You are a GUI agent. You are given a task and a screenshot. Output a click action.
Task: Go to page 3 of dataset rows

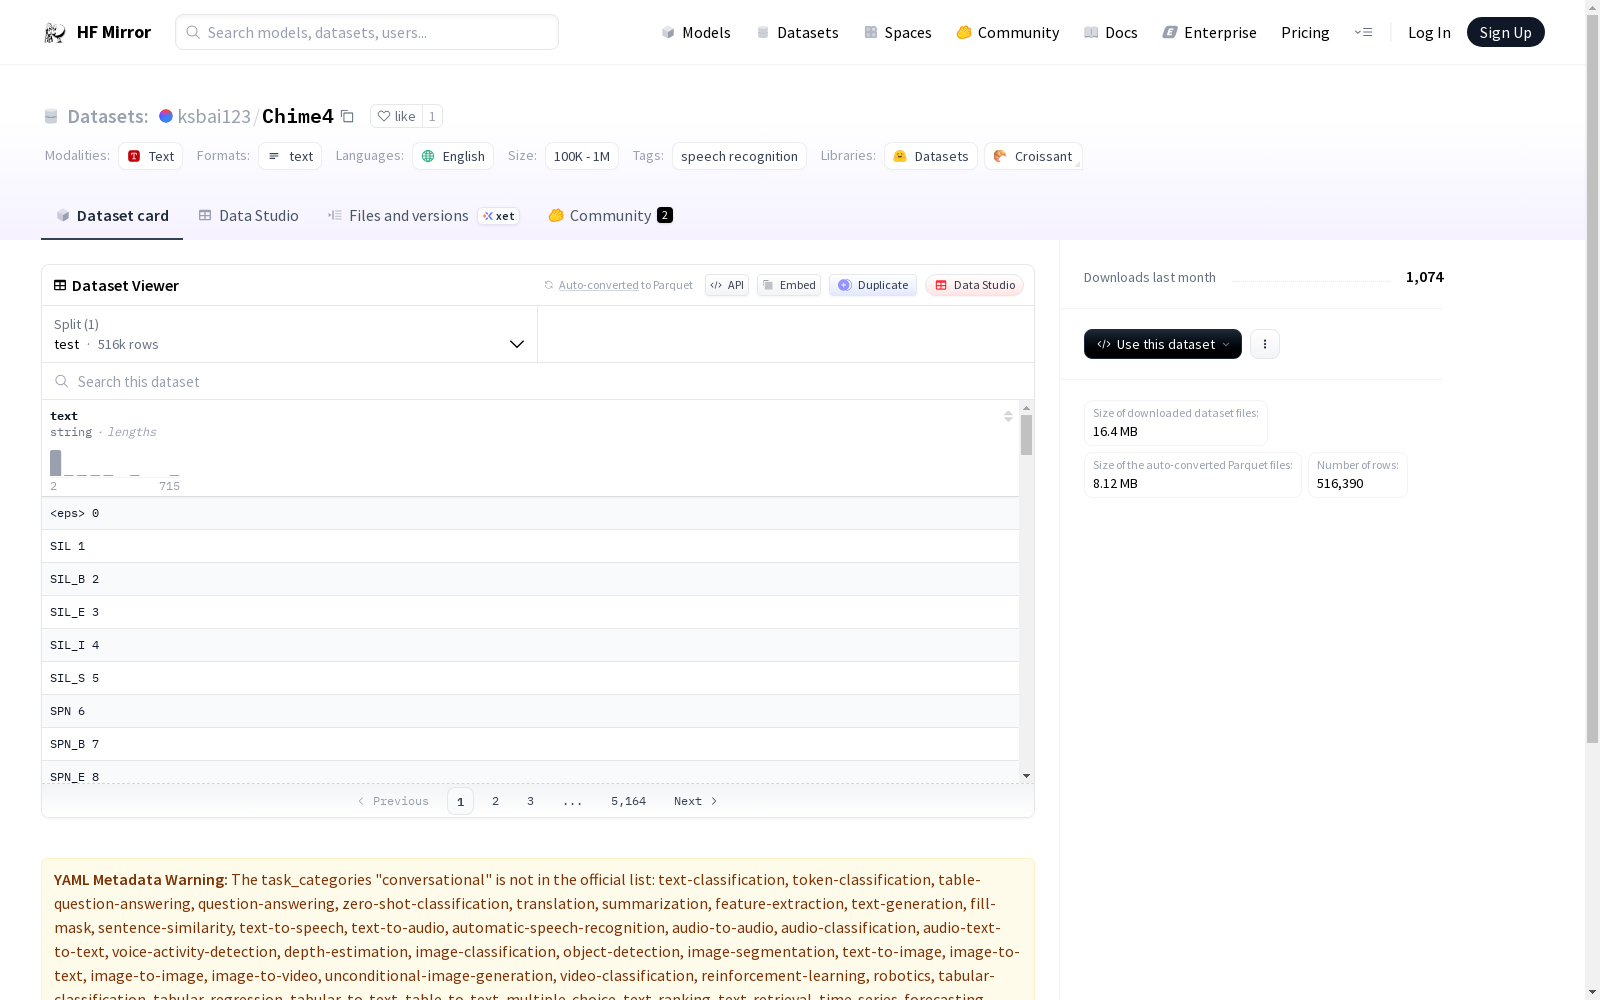tap(530, 801)
